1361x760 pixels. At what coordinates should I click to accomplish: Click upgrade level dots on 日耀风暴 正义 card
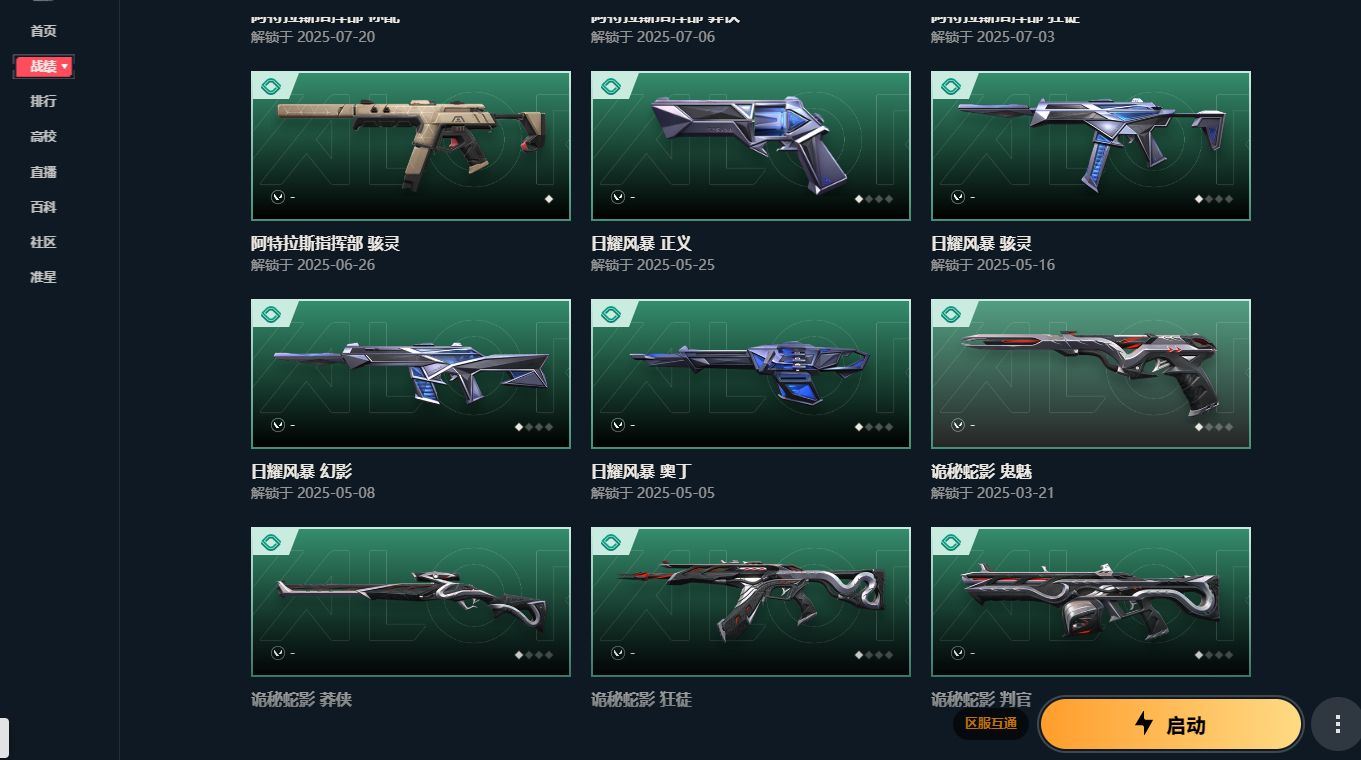874,199
